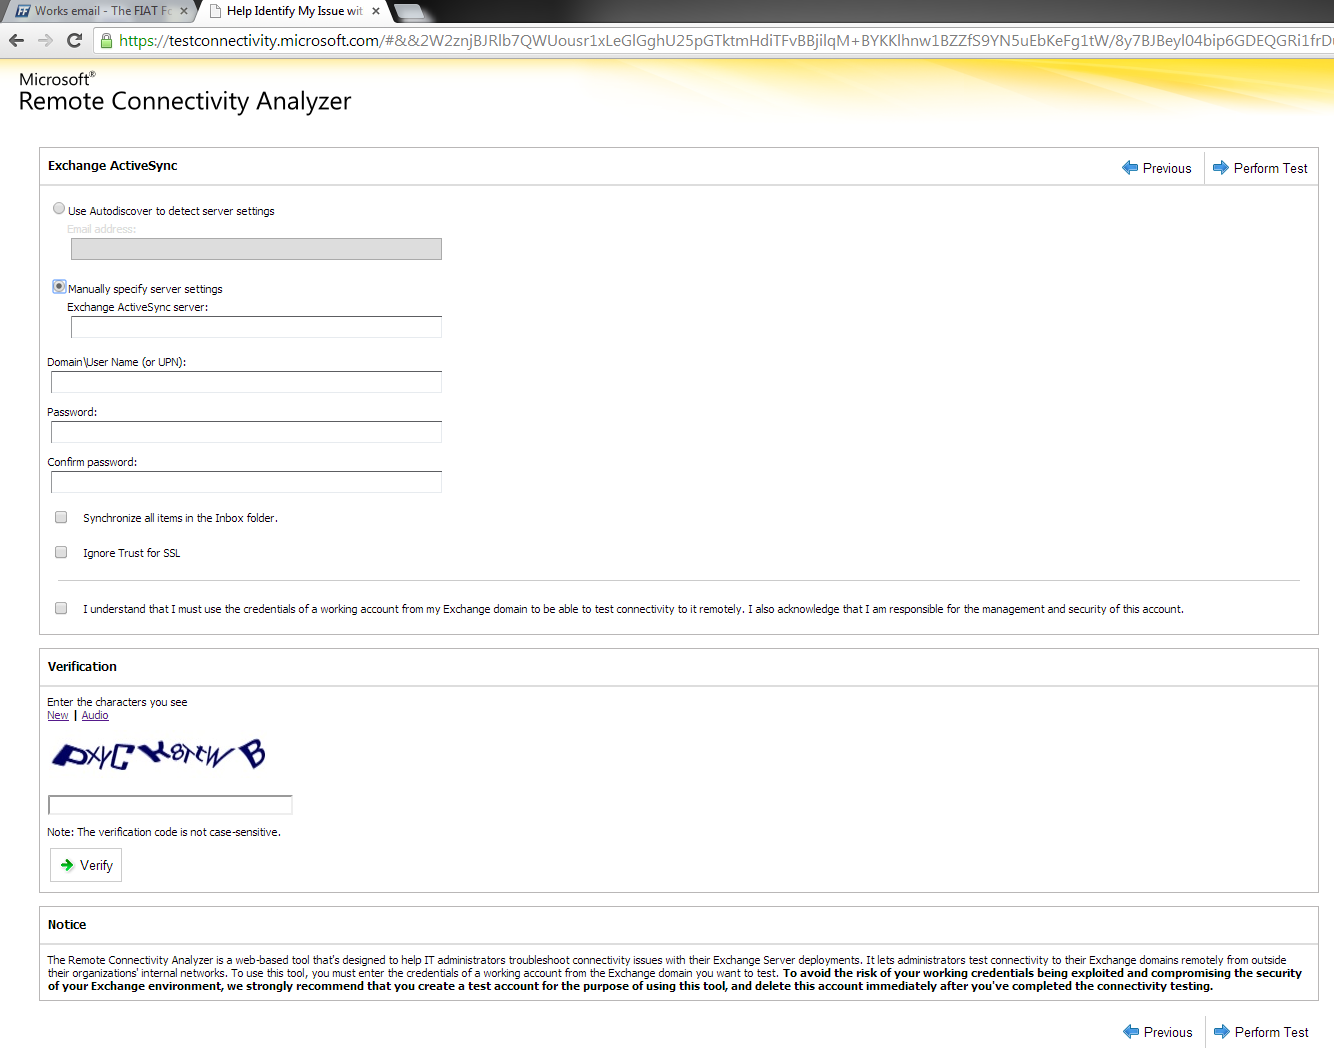1334x1061 pixels.
Task: Click the Verification section heading
Action: [82, 666]
